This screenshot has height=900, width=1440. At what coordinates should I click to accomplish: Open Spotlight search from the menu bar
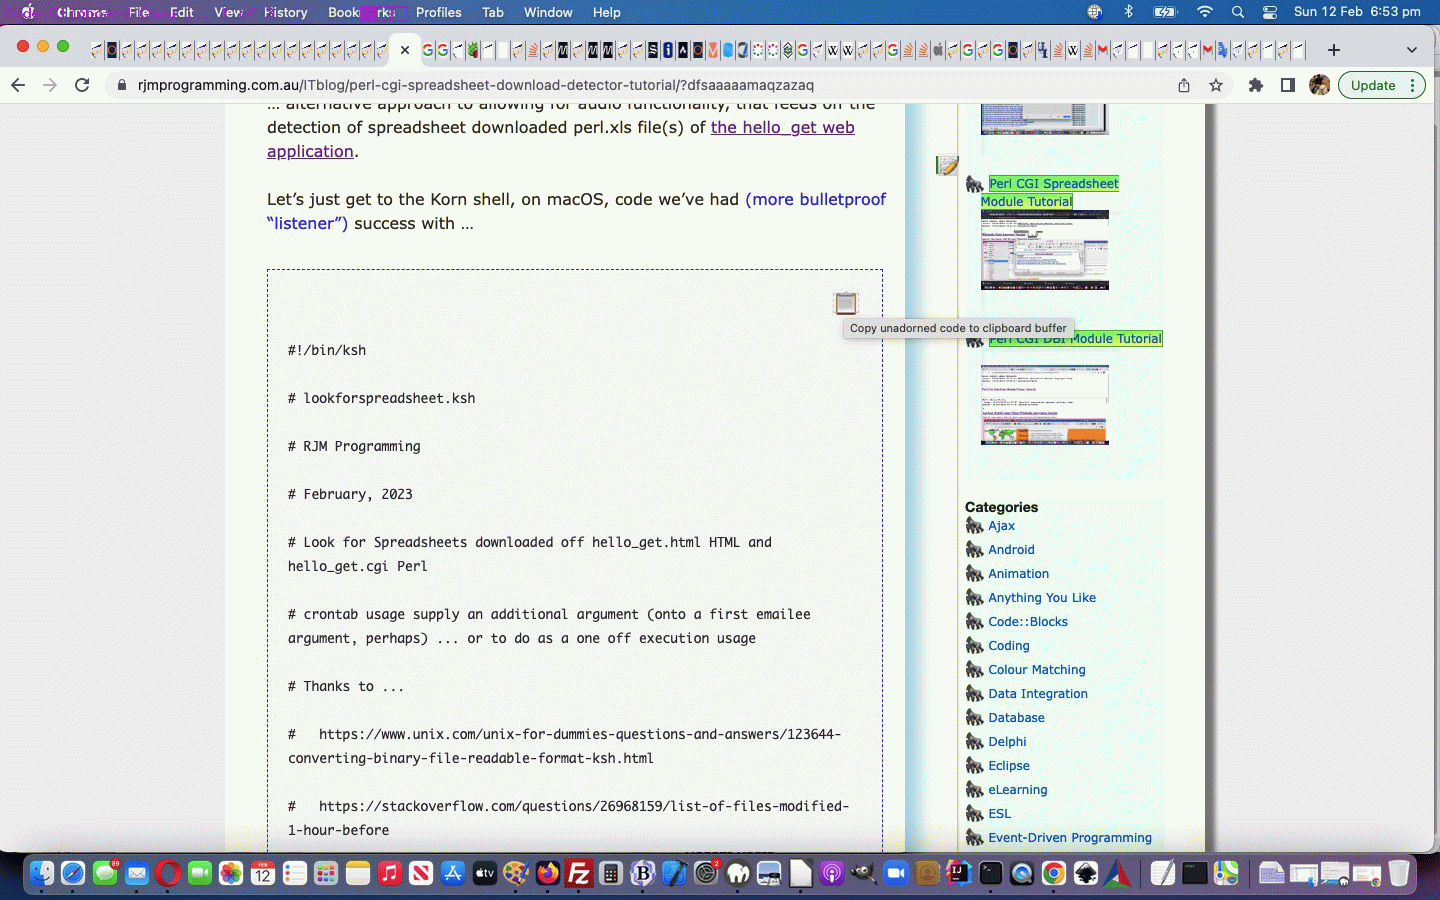coord(1238,13)
